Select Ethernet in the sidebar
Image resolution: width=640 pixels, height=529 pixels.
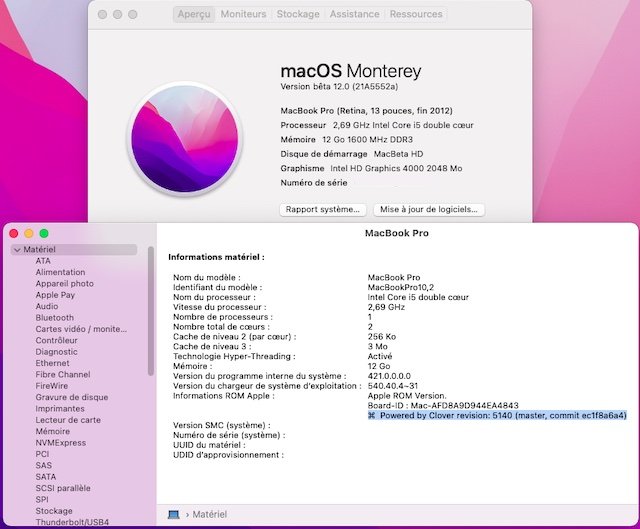[52, 363]
